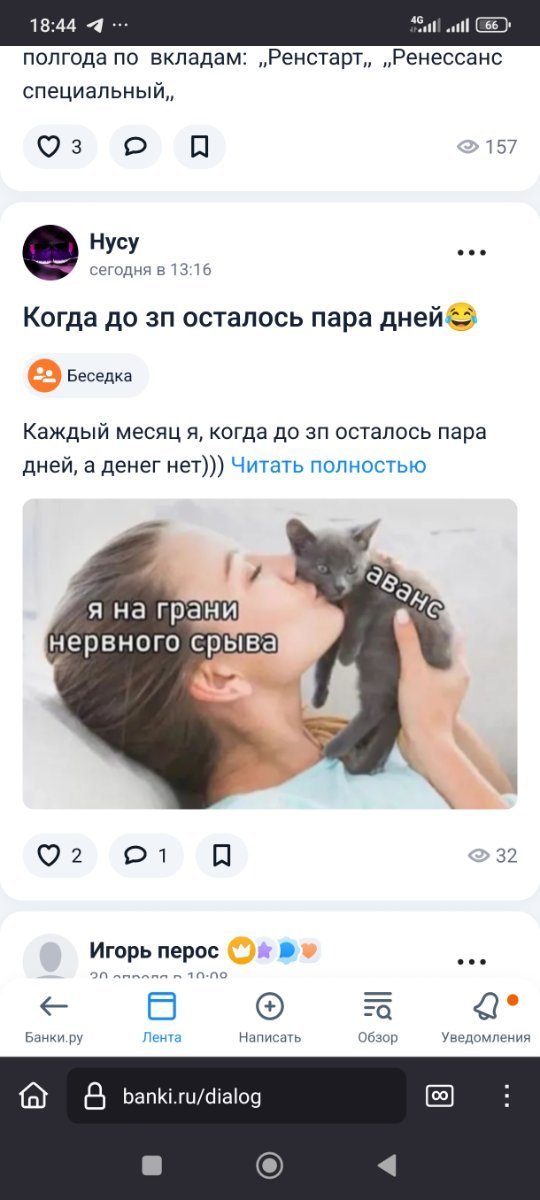The height and width of the screenshot is (1200, 540).
Task: Like the top post with 3 likes
Action: click(60, 147)
